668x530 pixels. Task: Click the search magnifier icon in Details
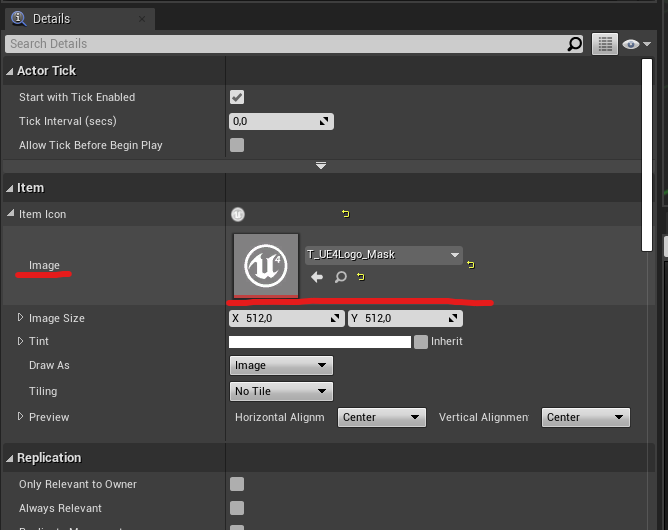coord(574,44)
